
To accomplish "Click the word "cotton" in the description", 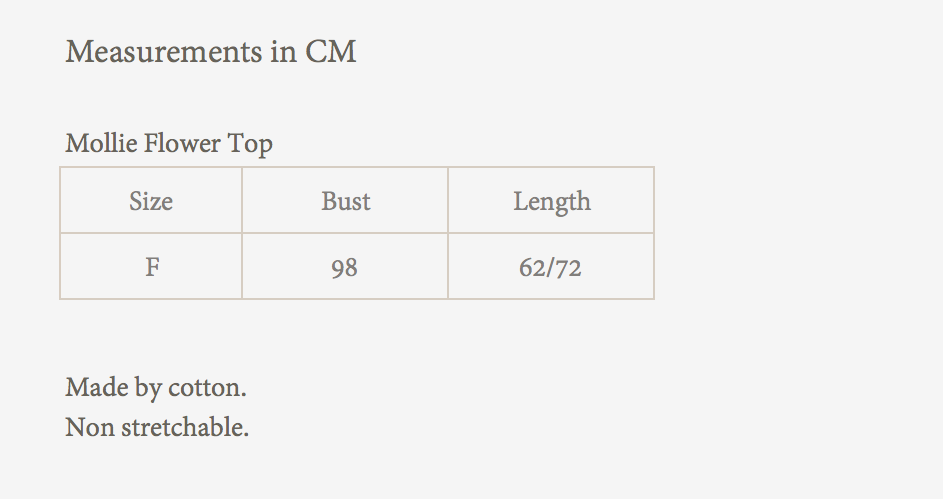I will coord(208,387).
